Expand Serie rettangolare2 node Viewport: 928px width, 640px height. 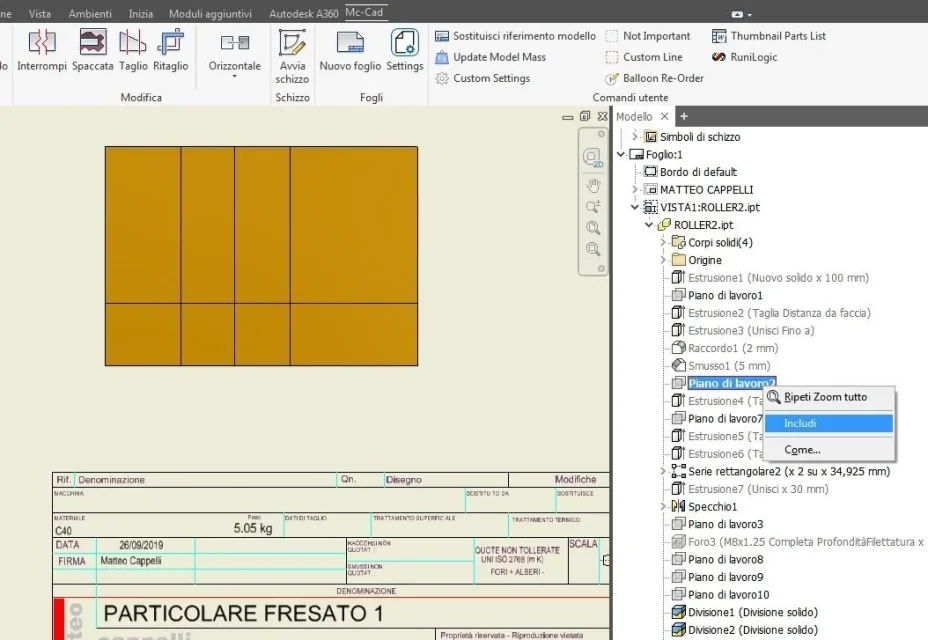pos(663,471)
